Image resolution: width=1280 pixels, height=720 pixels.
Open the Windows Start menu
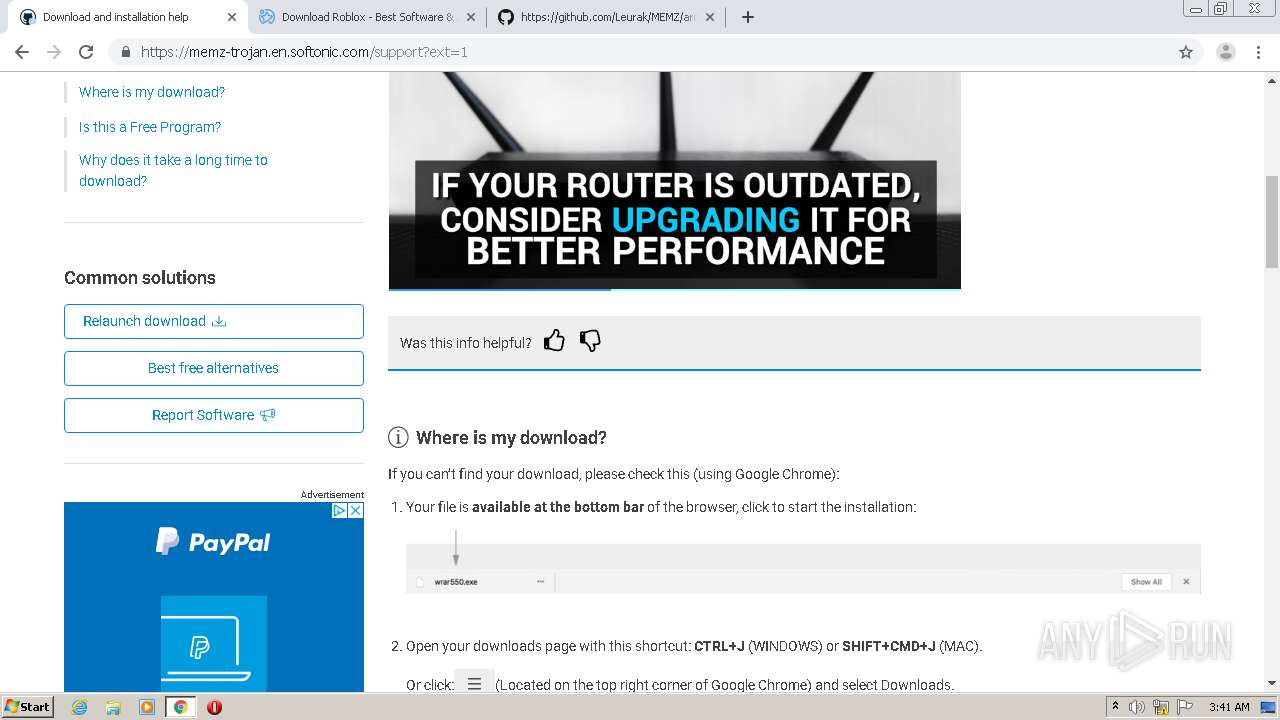click(28, 707)
